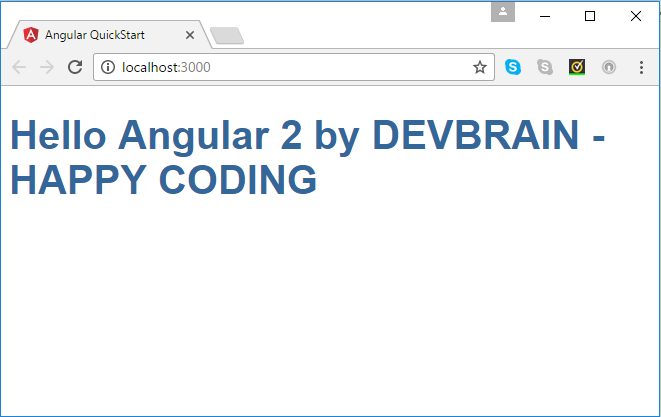Reload the localhost page
Viewport: 661px width, 417px height.
point(75,67)
